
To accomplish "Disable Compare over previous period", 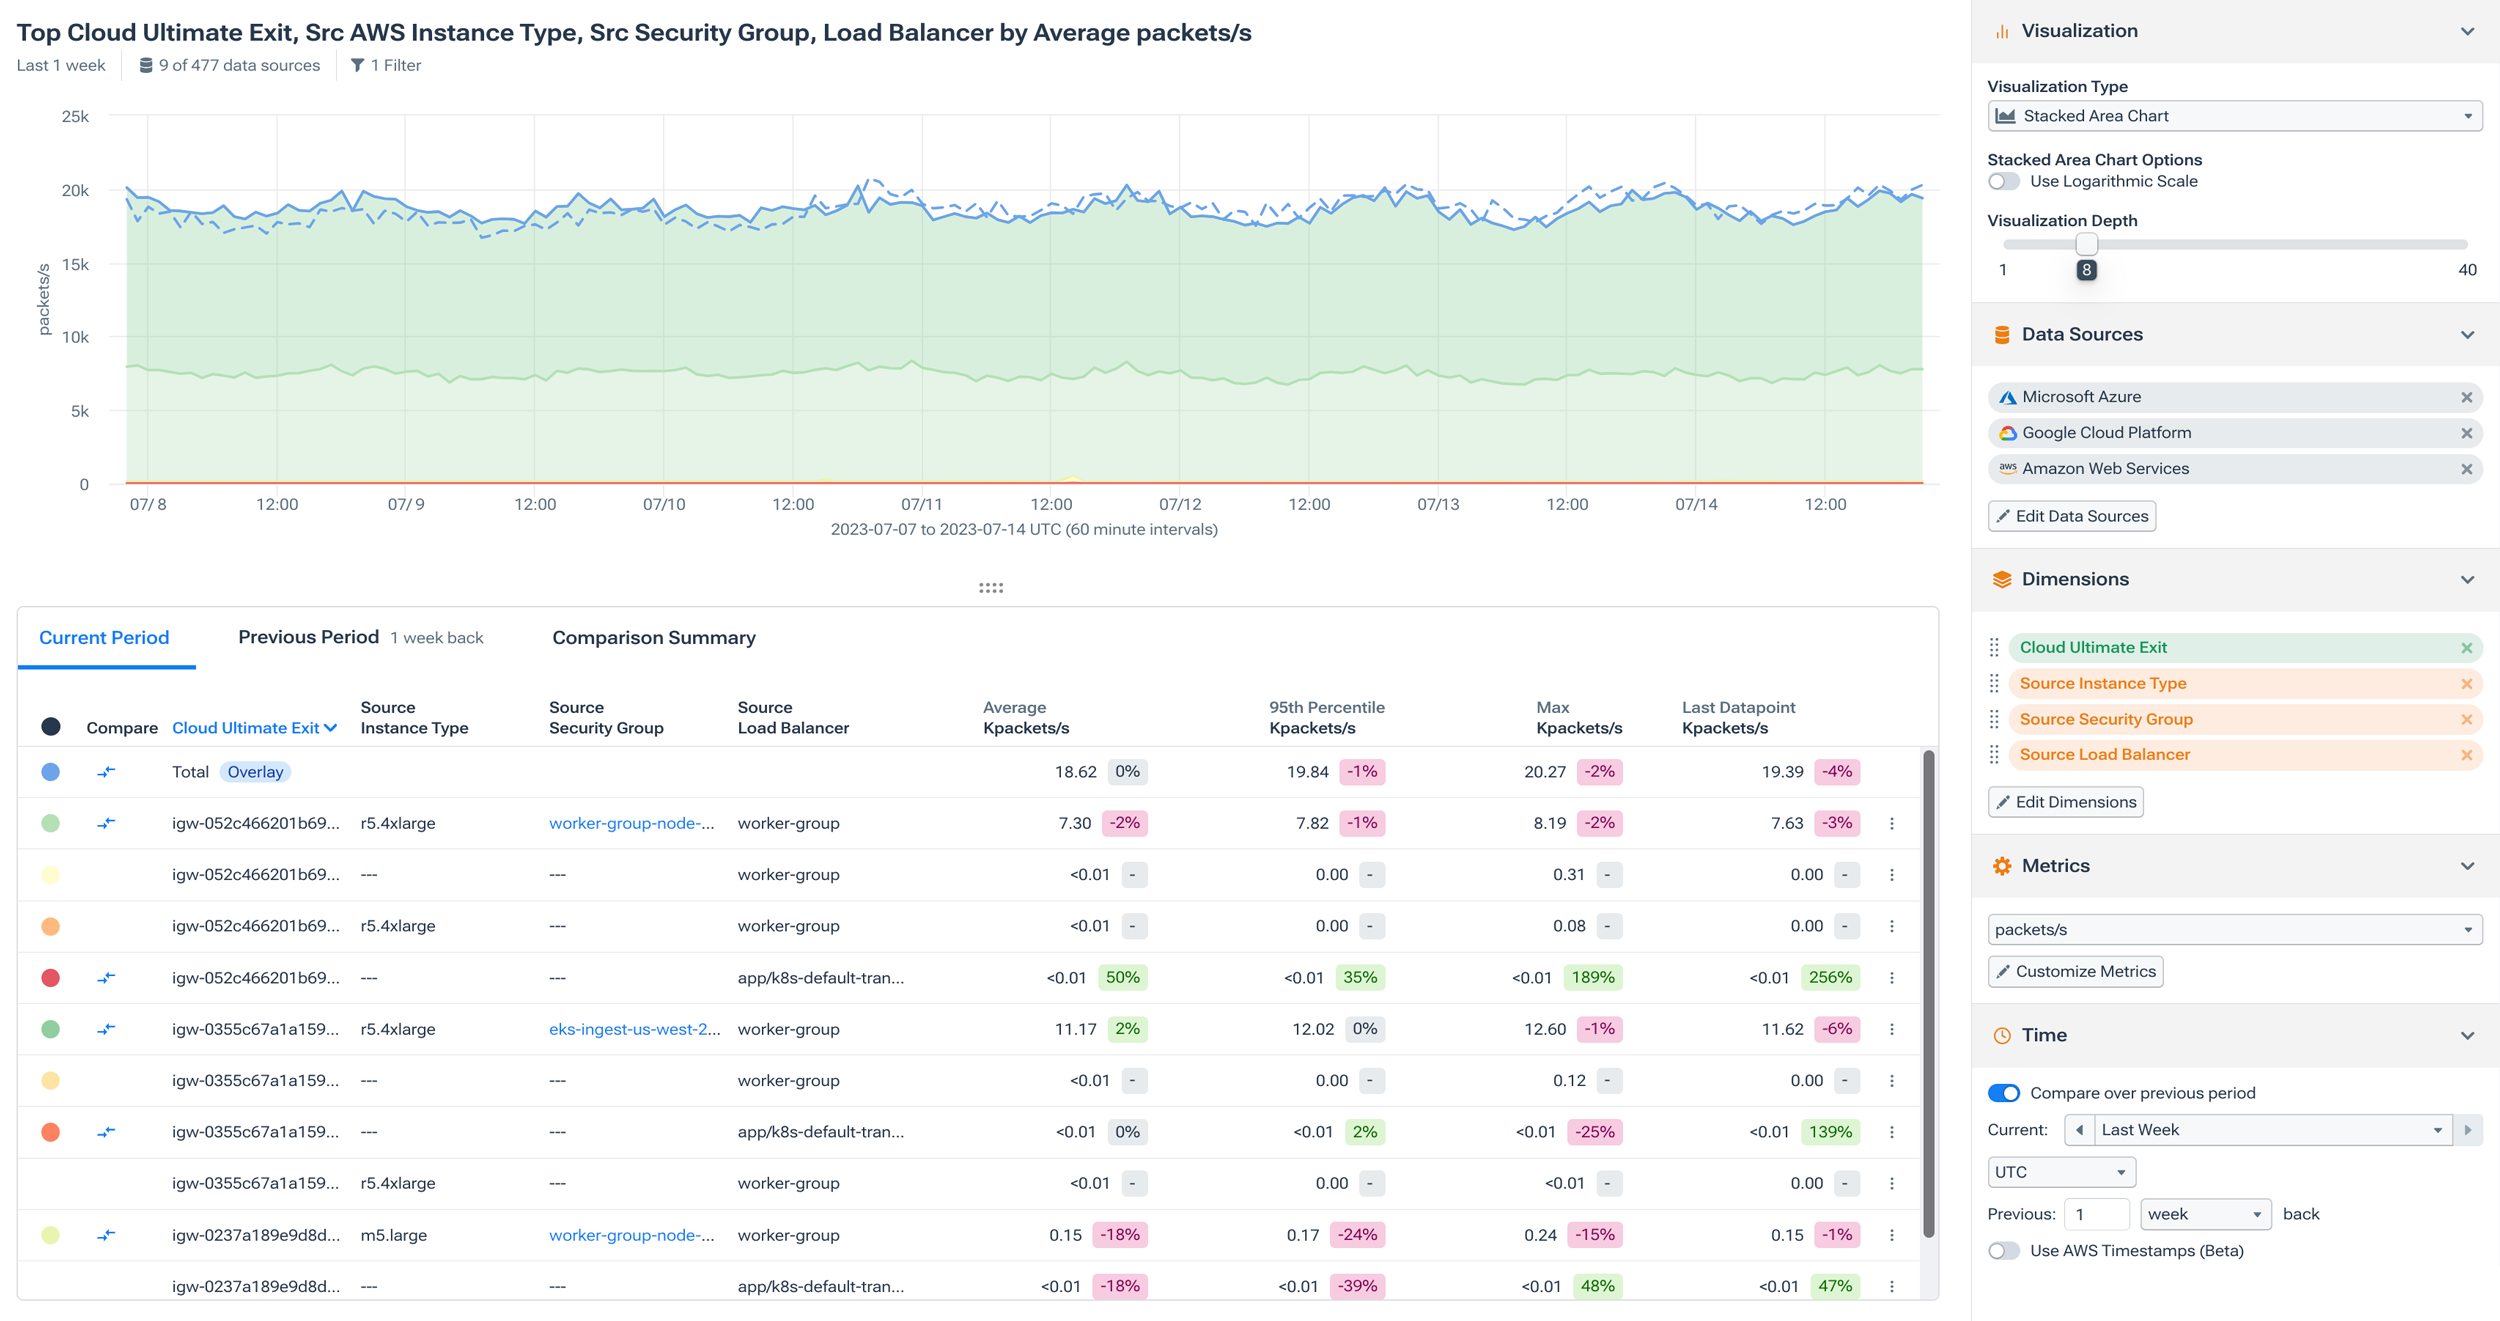I will tap(2004, 1093).
